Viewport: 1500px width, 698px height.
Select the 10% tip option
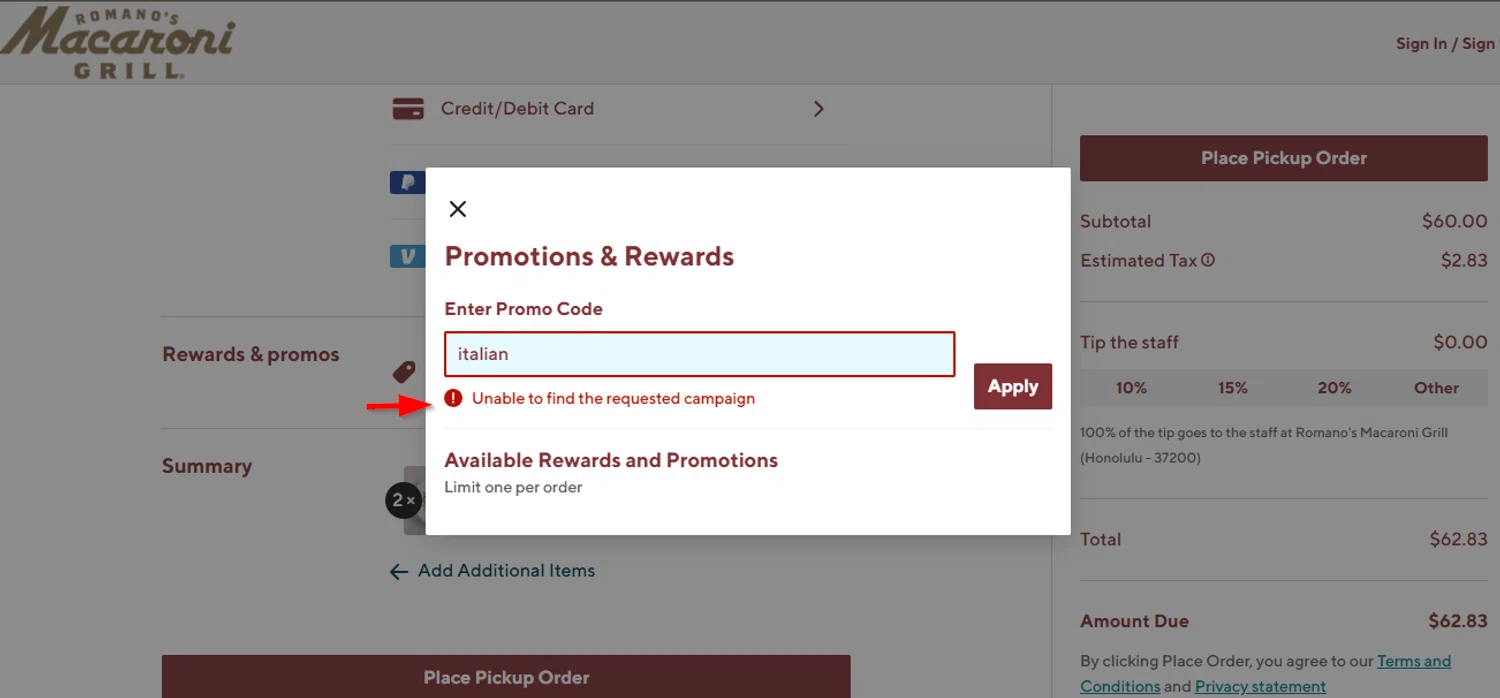click(1131, 388)
